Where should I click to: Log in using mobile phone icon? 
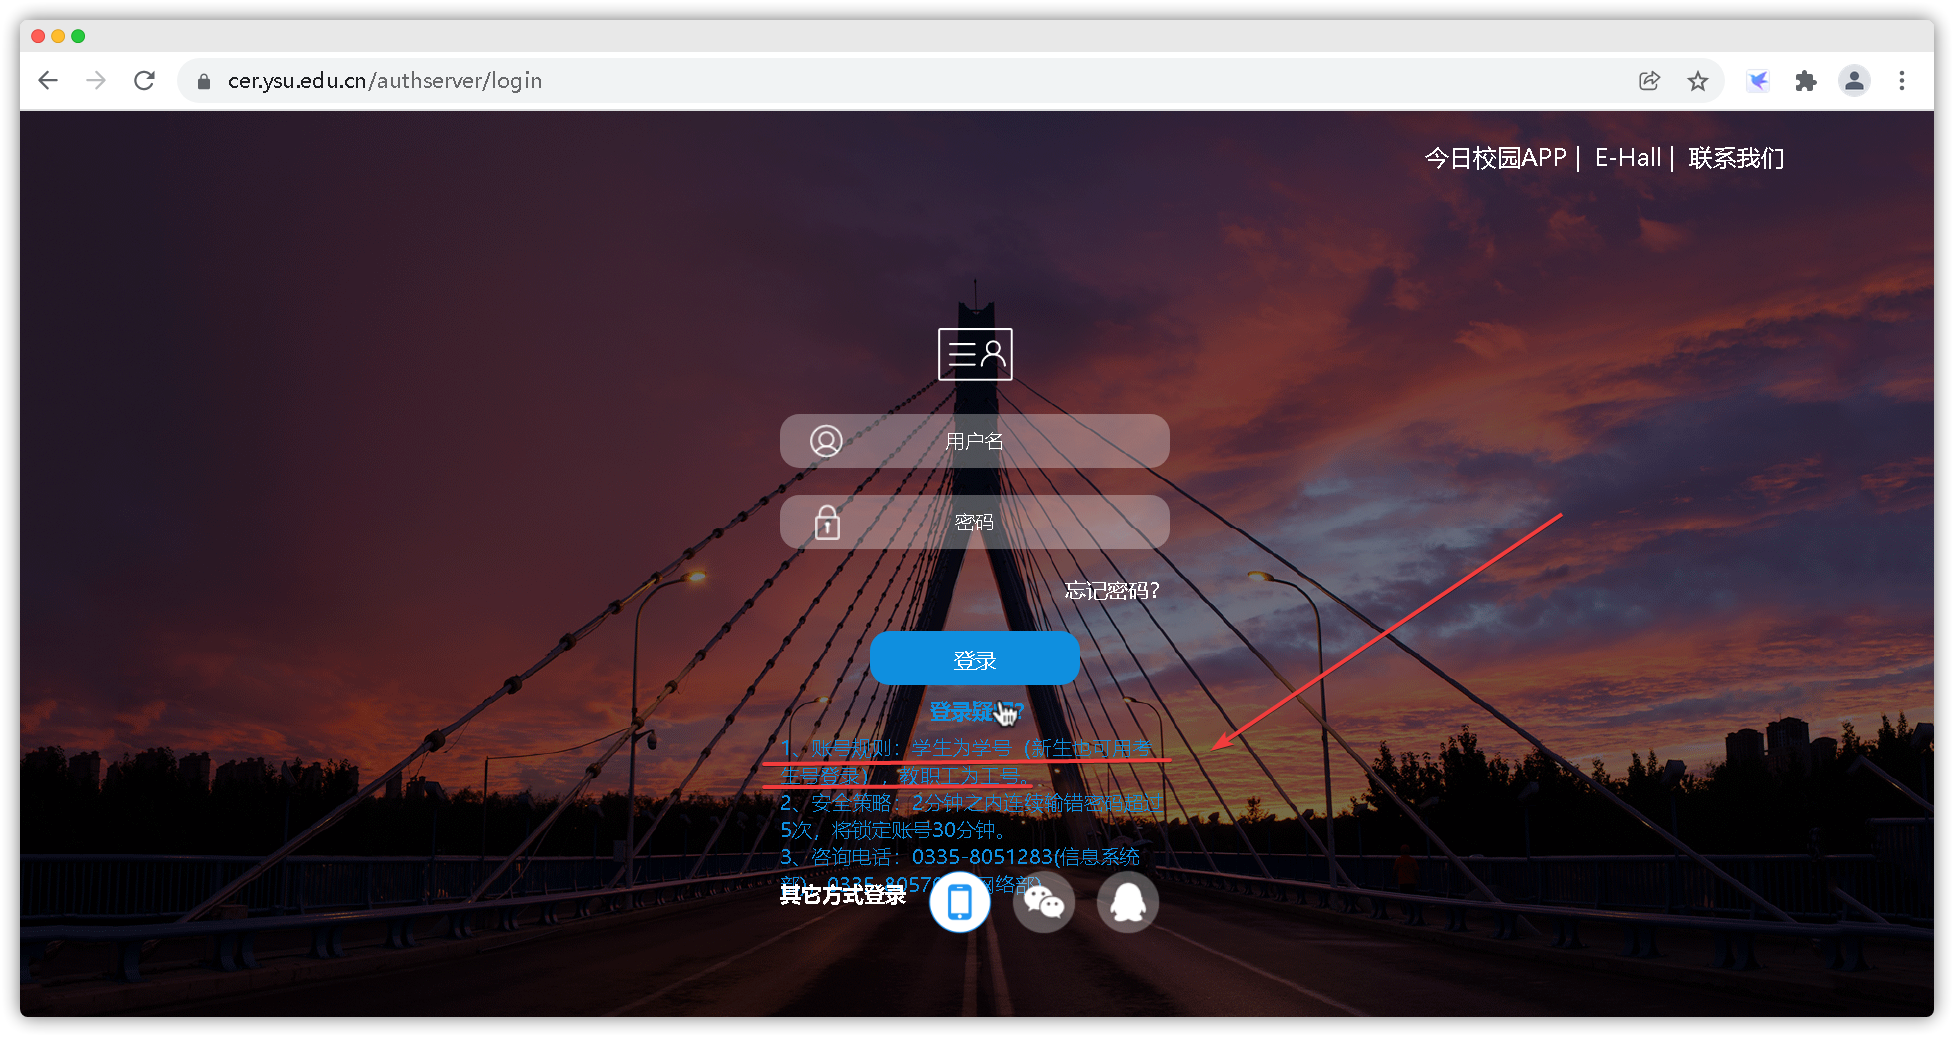959,902
